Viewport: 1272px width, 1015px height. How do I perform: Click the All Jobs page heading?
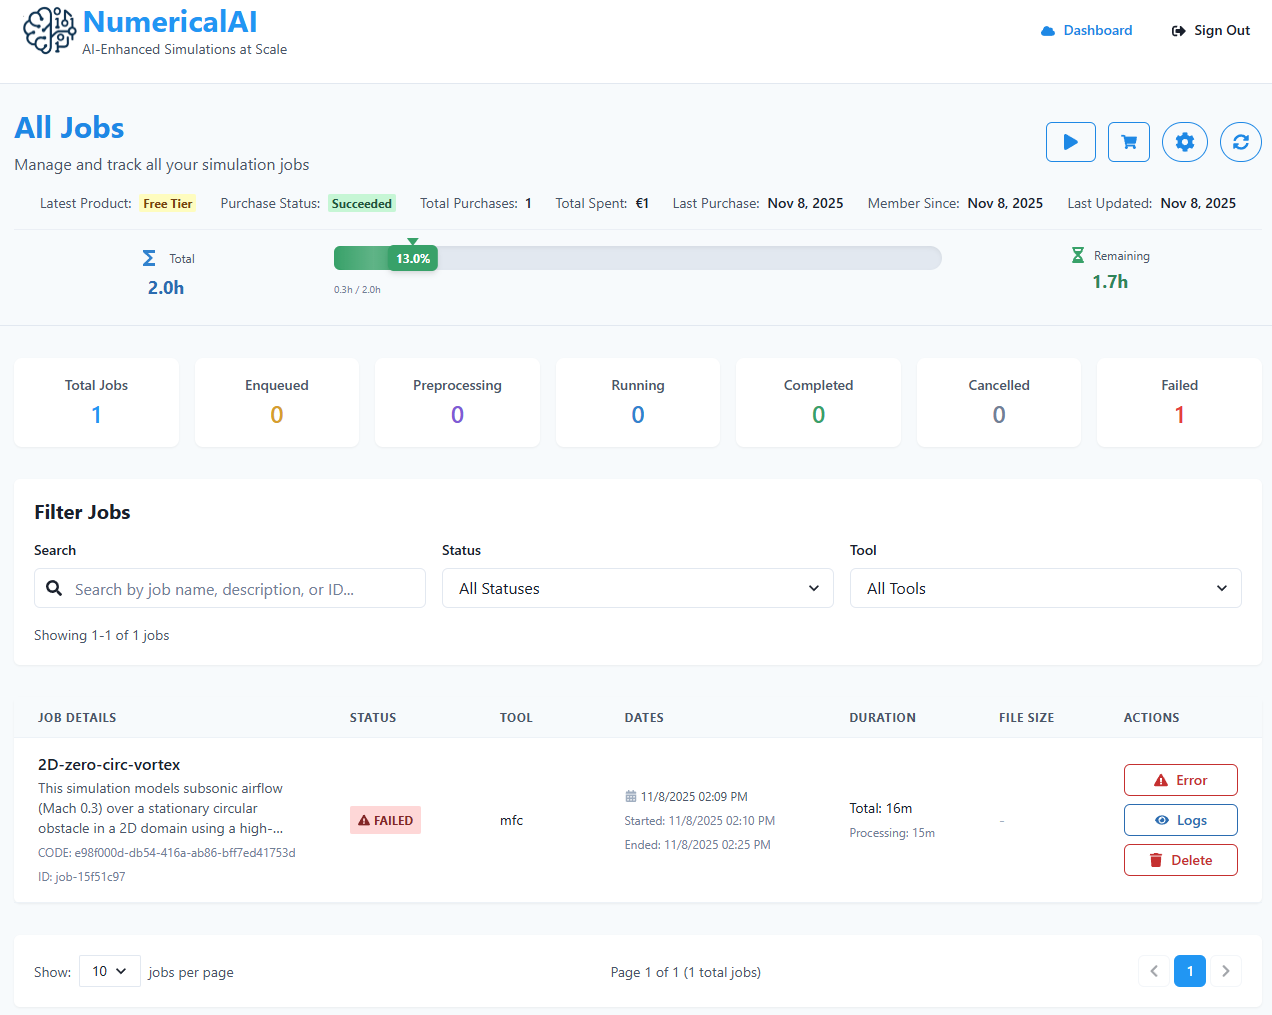(70, 128)
